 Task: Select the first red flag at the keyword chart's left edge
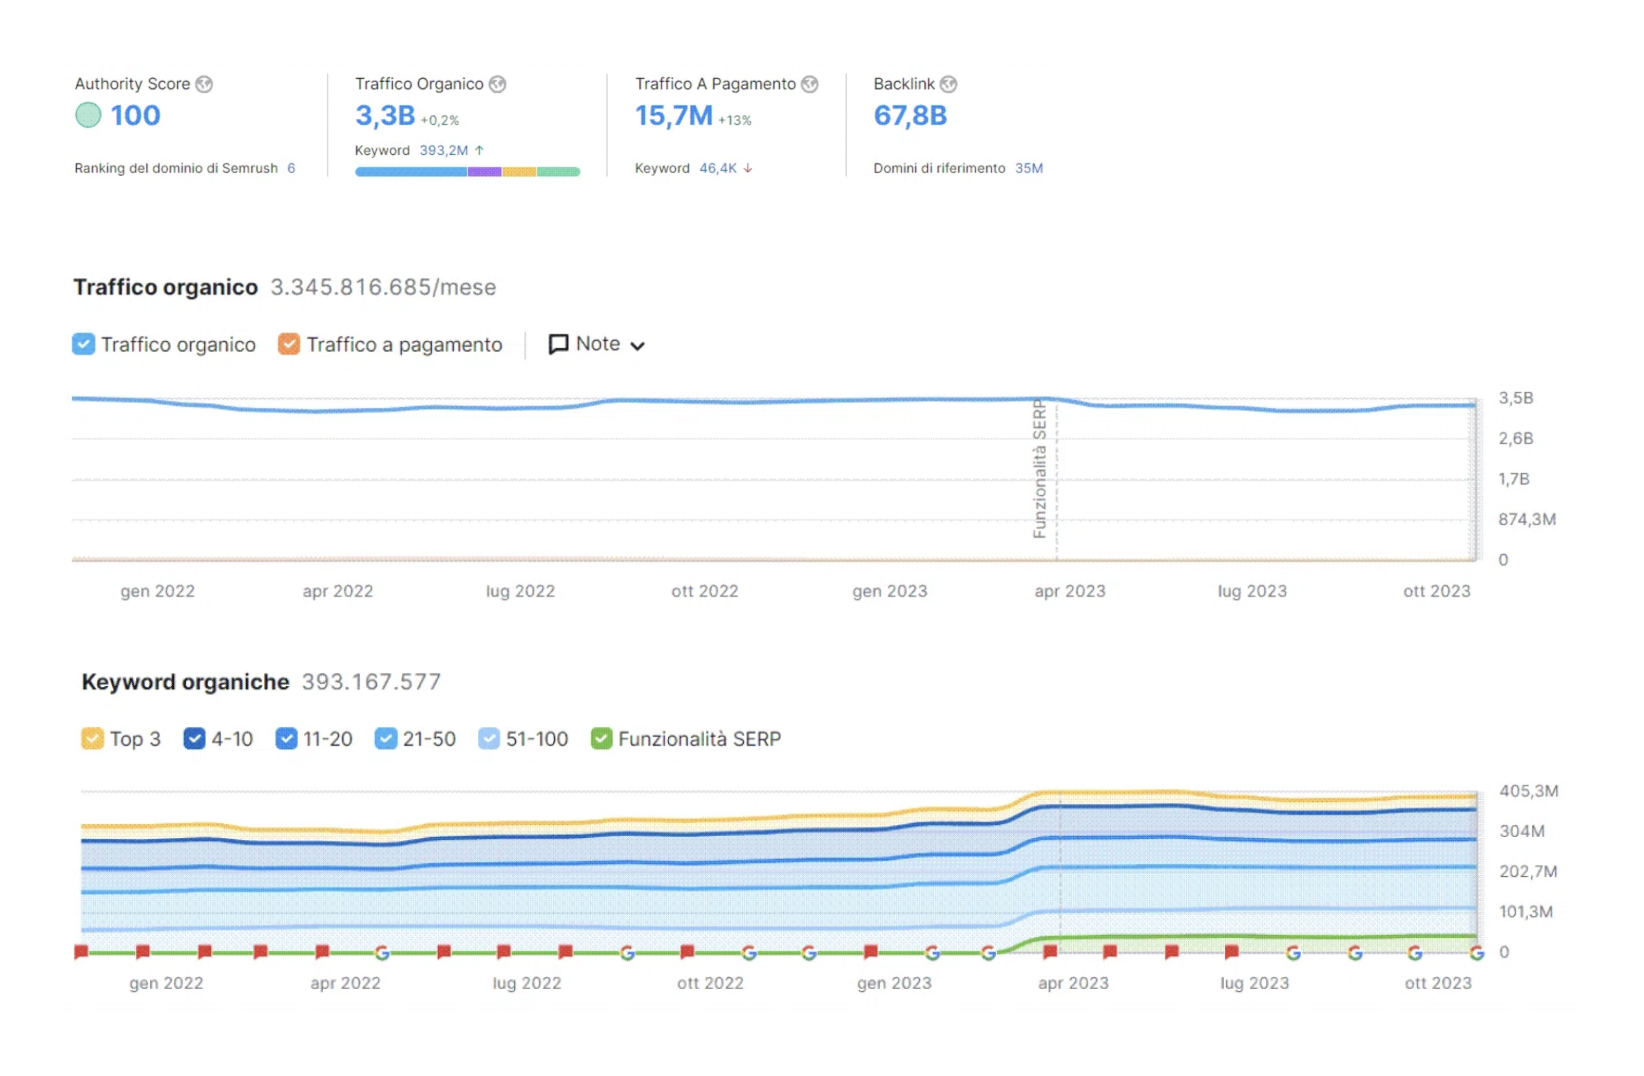pyautogui.click(x=81, y=951)
